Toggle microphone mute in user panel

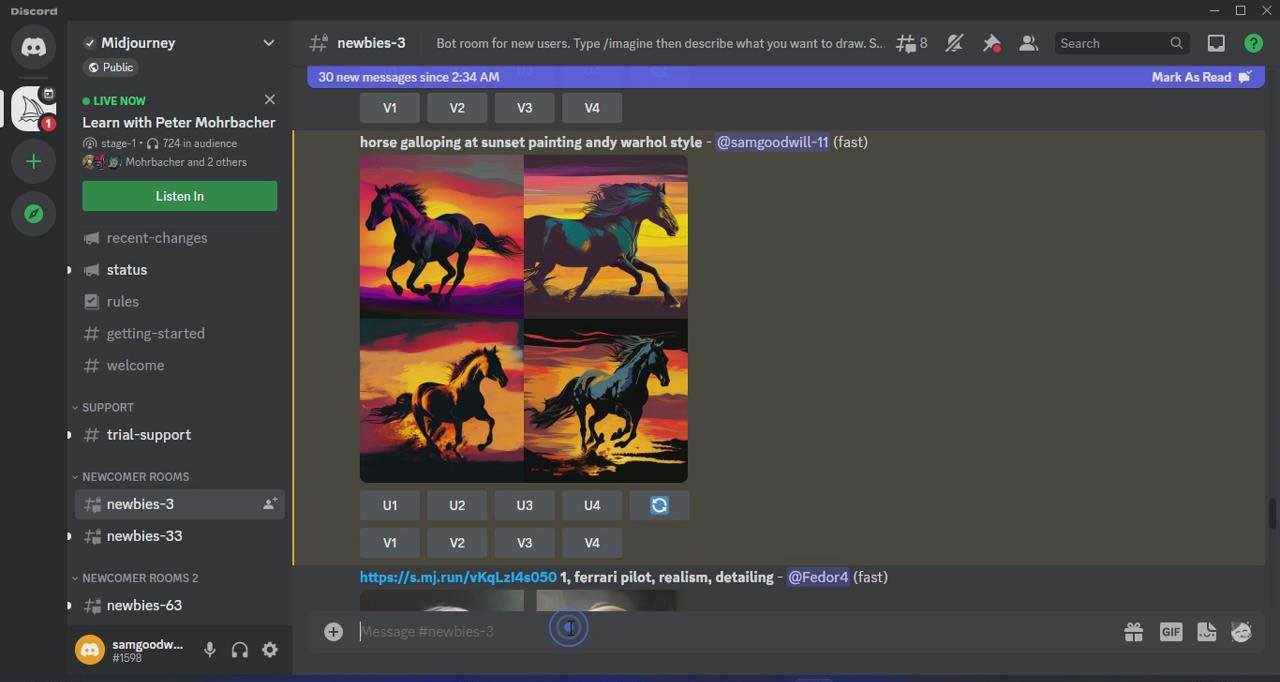click(210, 650)
